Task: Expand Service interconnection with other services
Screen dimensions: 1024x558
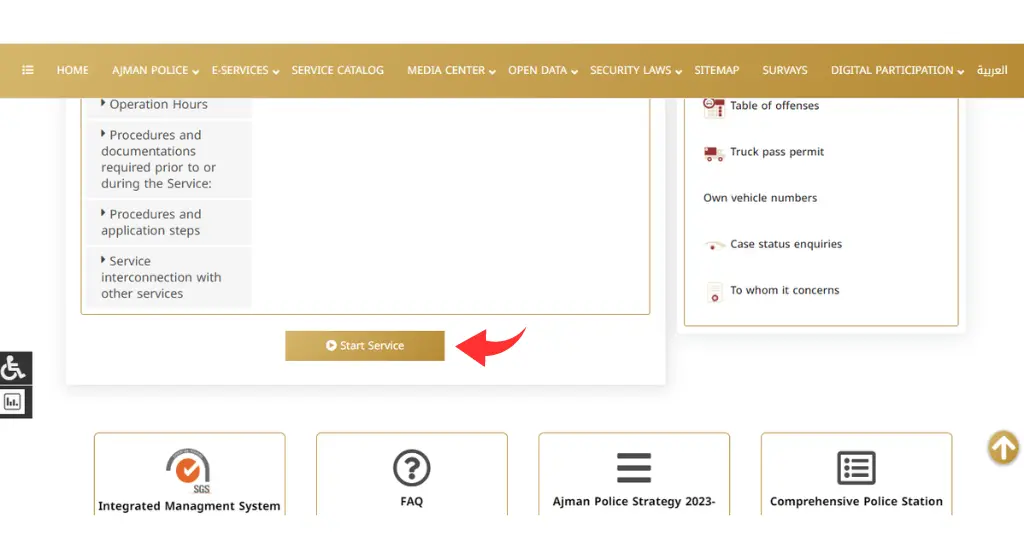Action: click(169, 277)
